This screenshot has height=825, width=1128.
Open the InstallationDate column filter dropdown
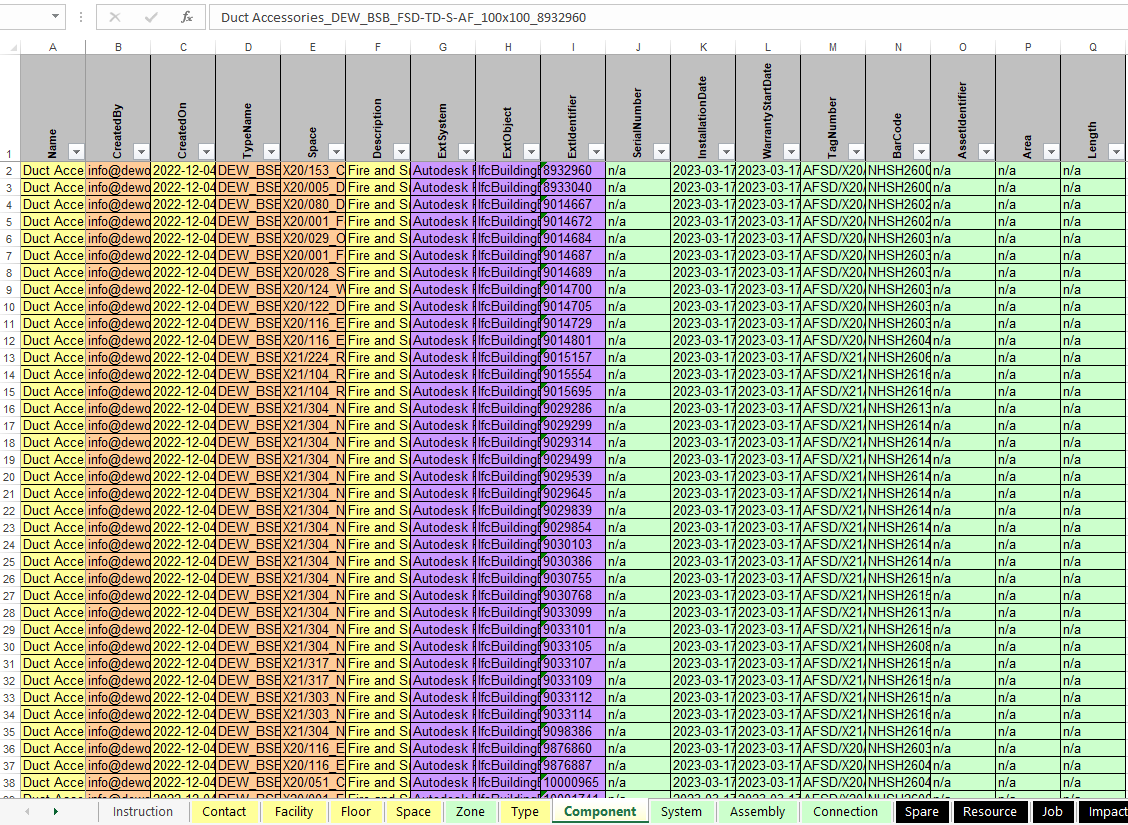(x=726, y=152)
